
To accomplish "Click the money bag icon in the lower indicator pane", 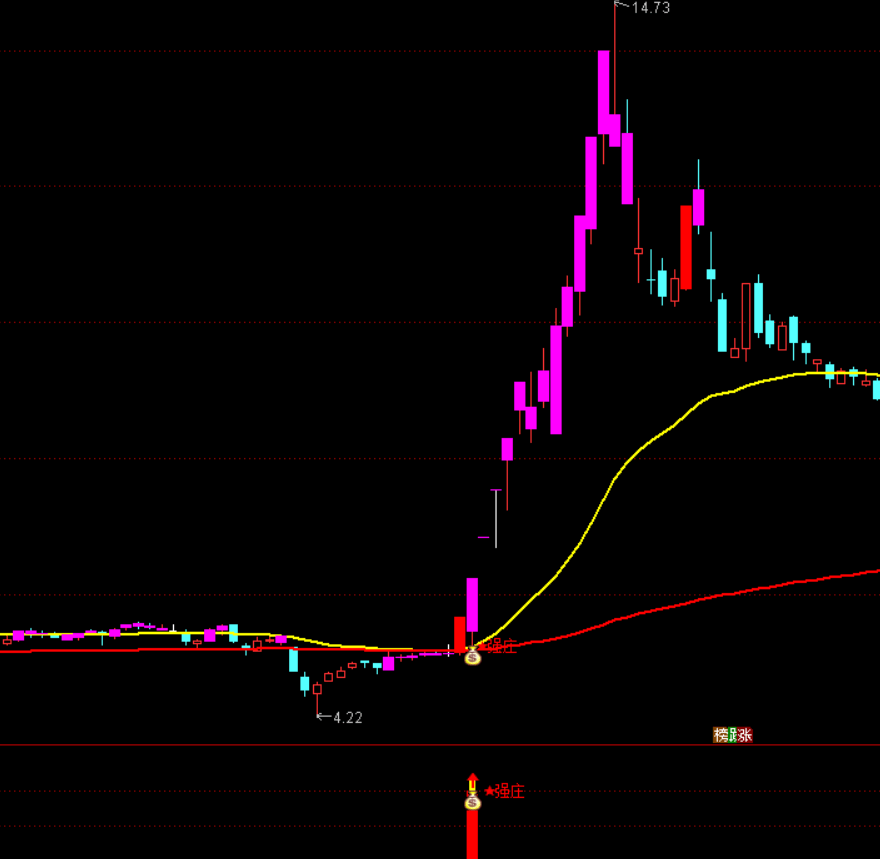I will tap(472, 801).
